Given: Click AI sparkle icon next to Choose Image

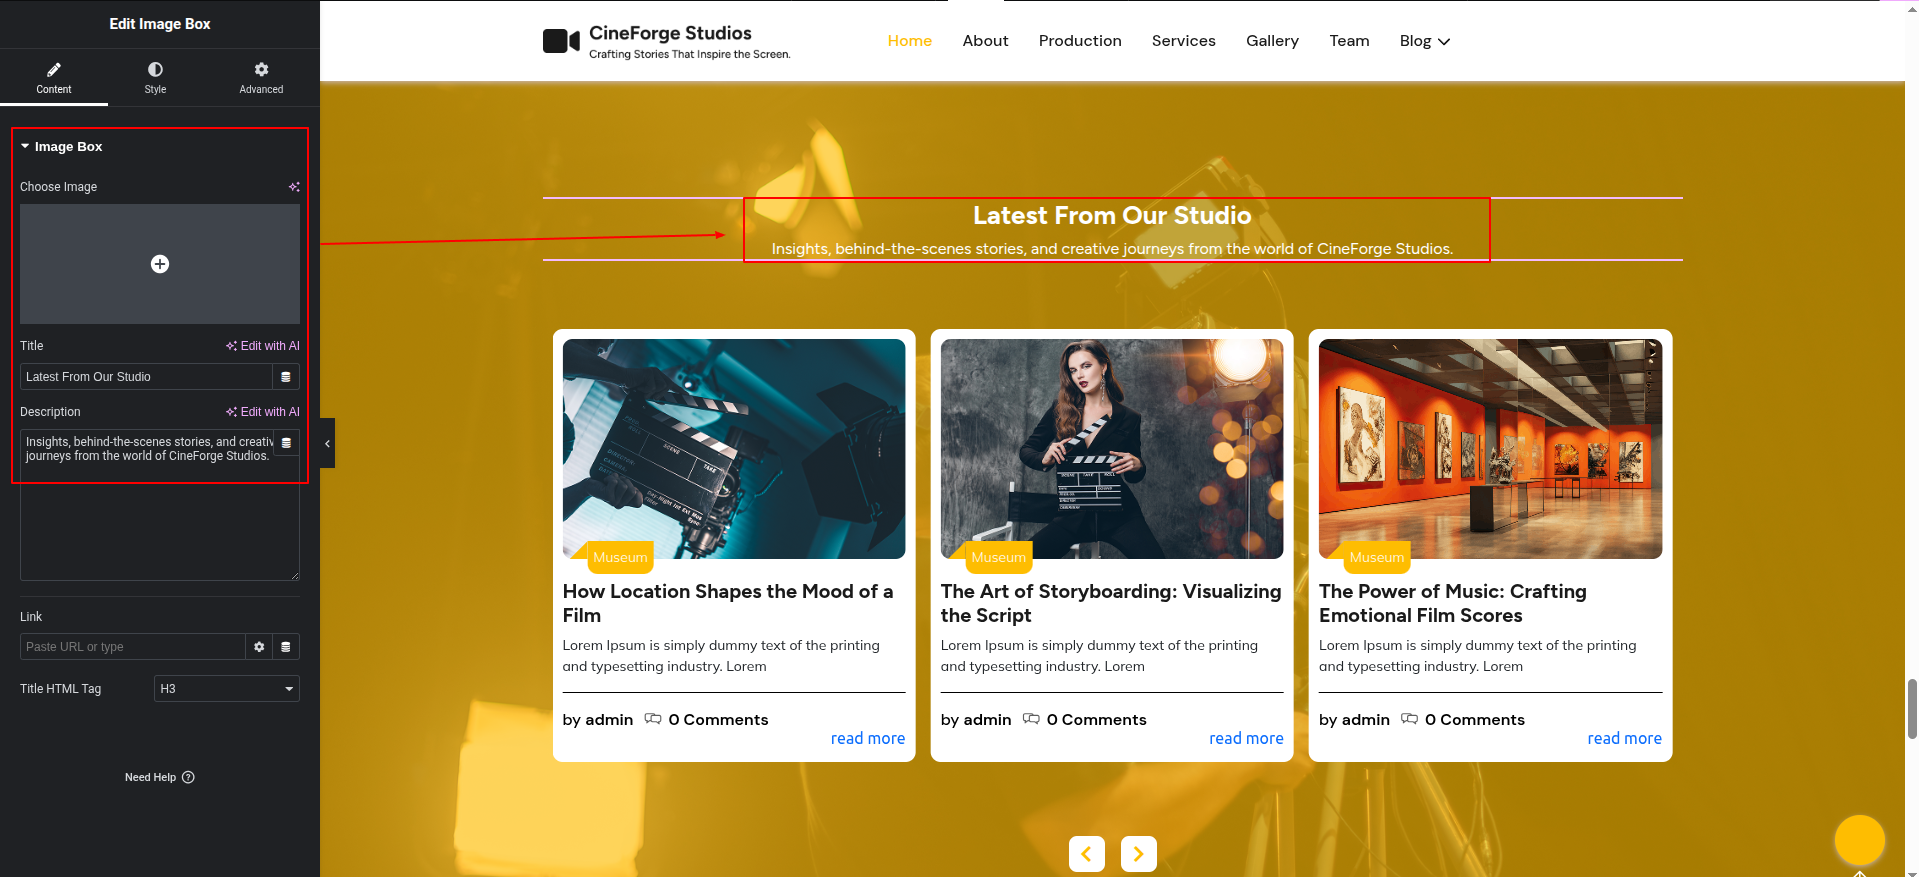Looking at the screenshot, I should click(294, 187).
